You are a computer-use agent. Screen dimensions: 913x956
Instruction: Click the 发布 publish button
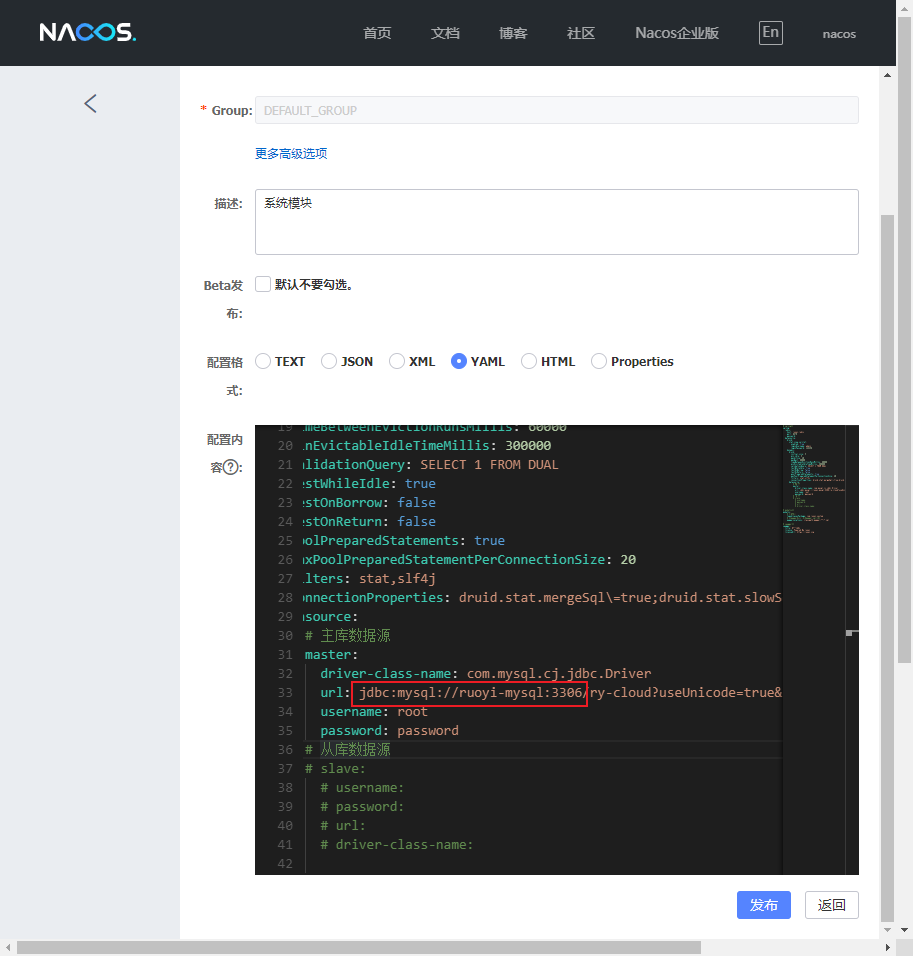764,905
